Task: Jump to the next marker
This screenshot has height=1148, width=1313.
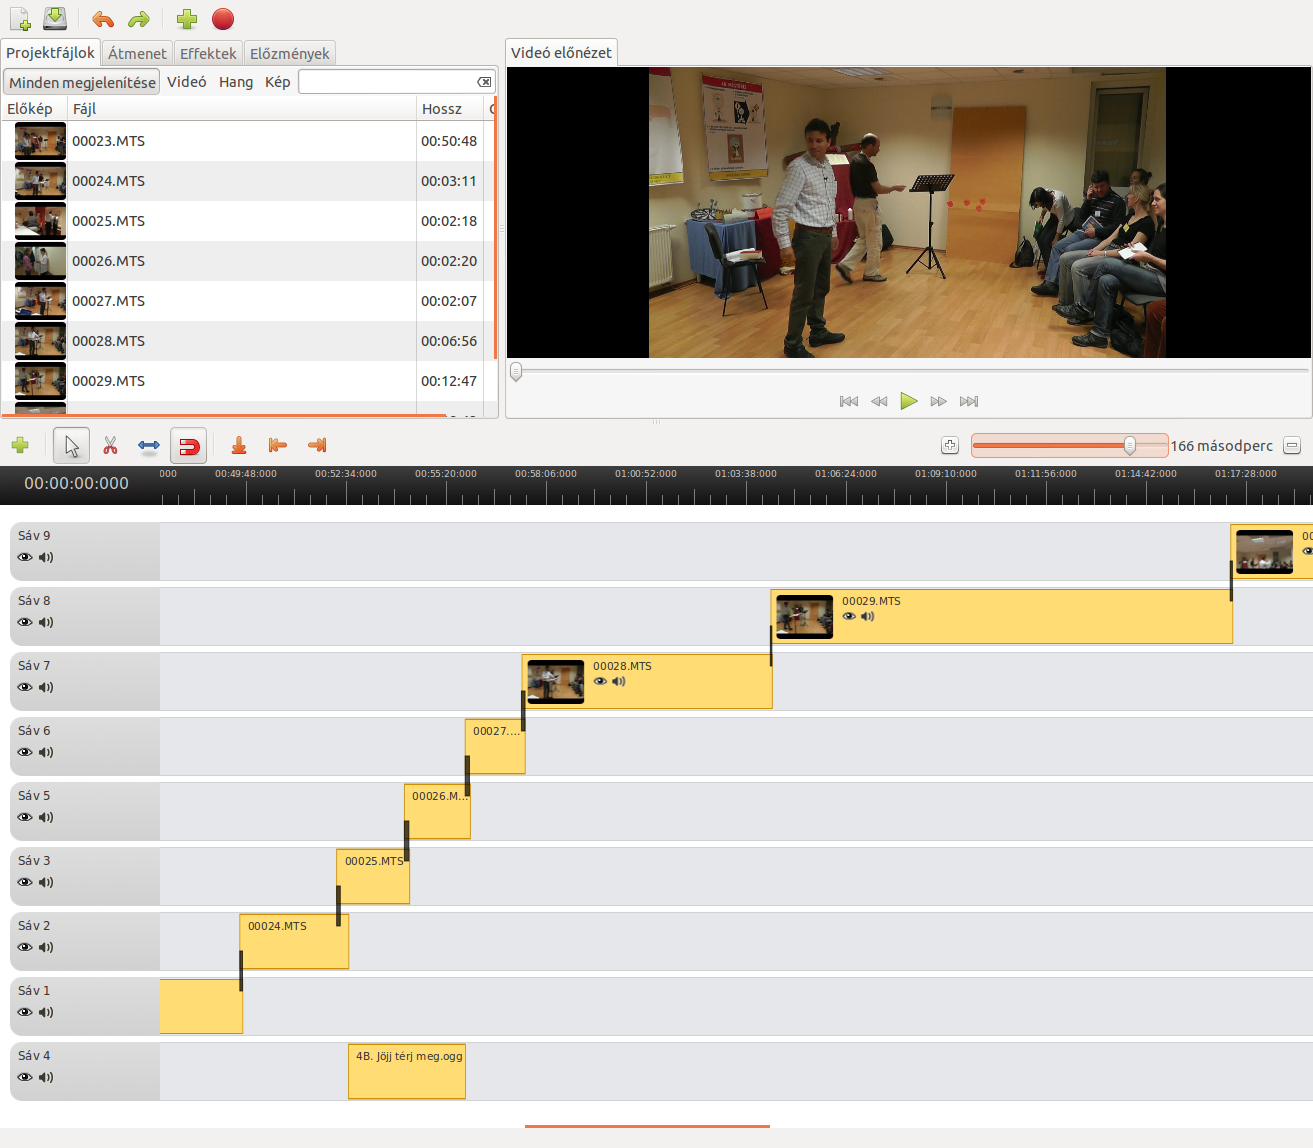Action: pos(317,446)
